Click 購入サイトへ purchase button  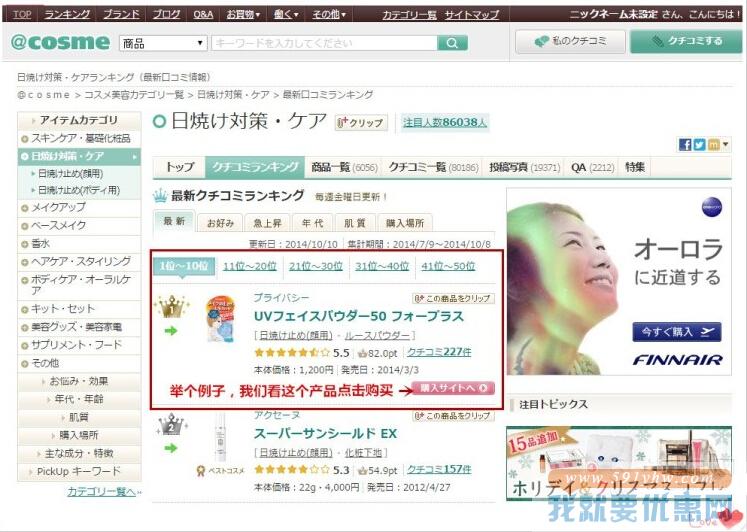tap(453, 388)
